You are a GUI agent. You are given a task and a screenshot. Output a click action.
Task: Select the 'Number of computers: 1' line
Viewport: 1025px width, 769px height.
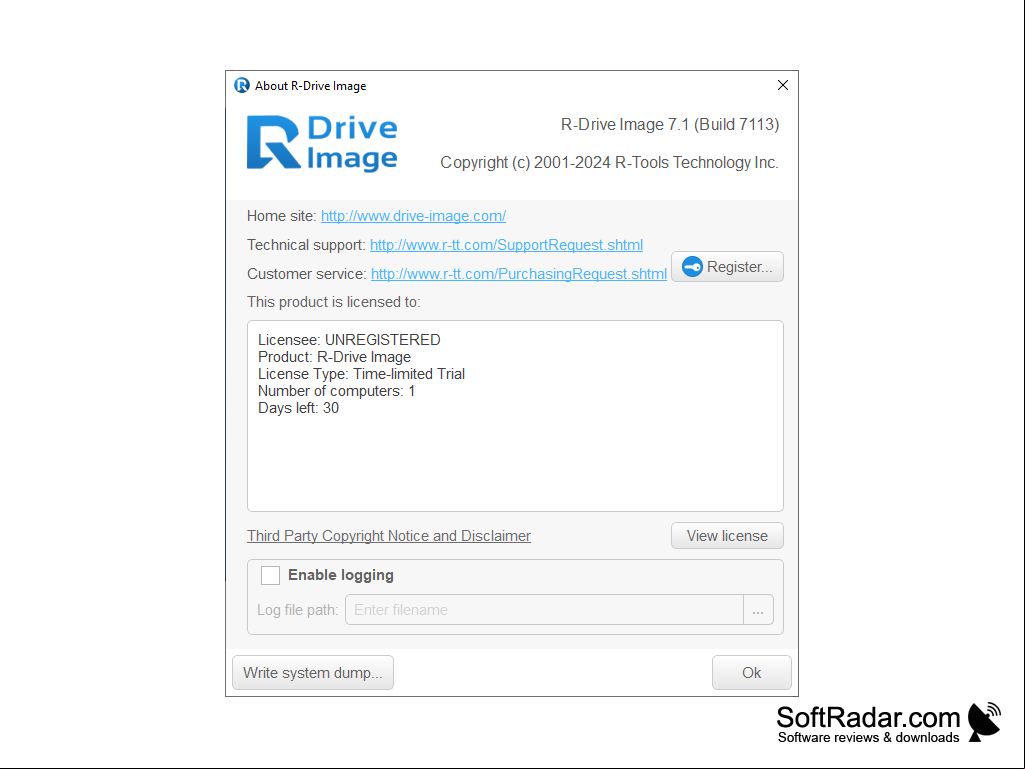(x=337, y=391)
